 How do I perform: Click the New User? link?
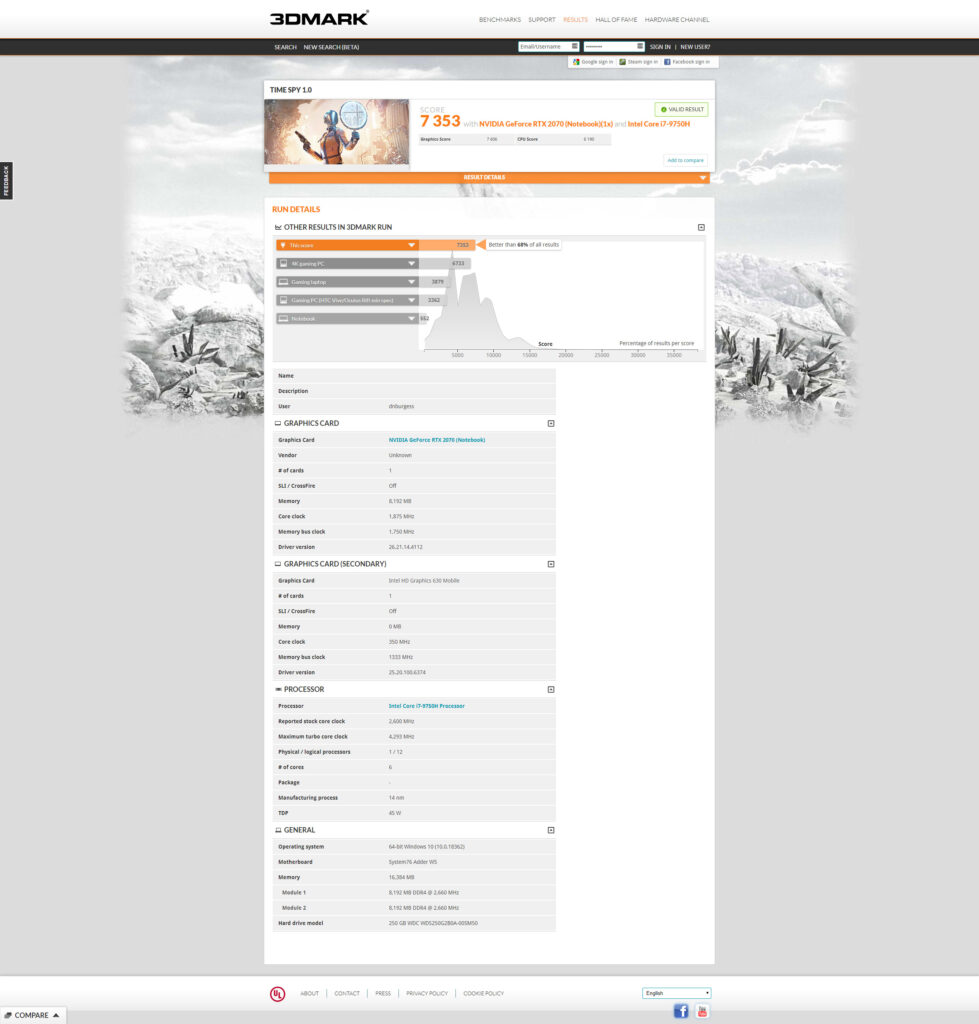click(695, 47)
